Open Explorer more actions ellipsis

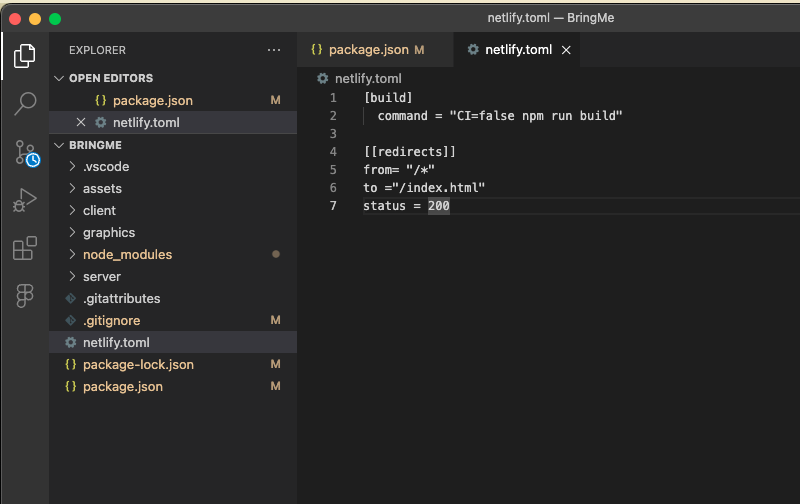click(x=274, y=50)
